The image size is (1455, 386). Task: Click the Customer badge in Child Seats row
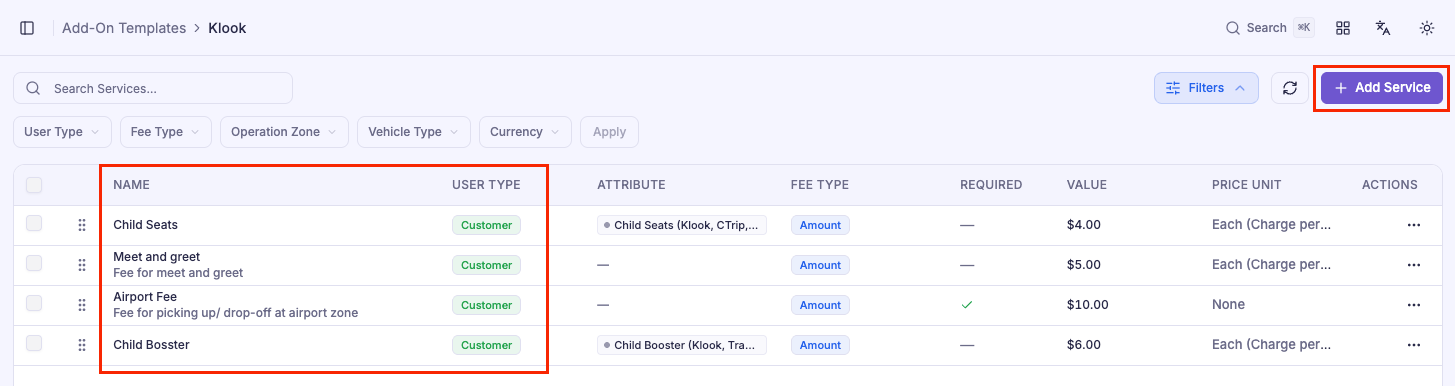point(486,225)
